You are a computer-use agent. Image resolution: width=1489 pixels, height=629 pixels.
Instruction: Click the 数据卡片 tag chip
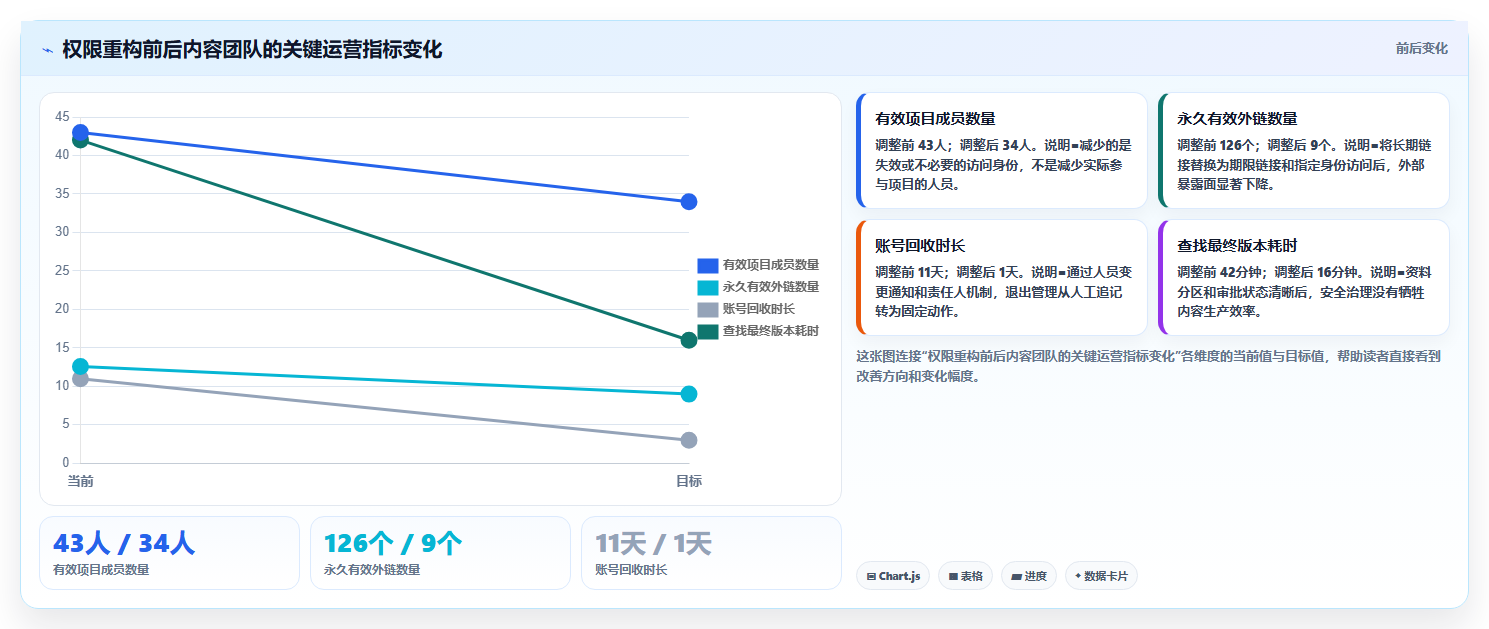[x=1101, y=576]
